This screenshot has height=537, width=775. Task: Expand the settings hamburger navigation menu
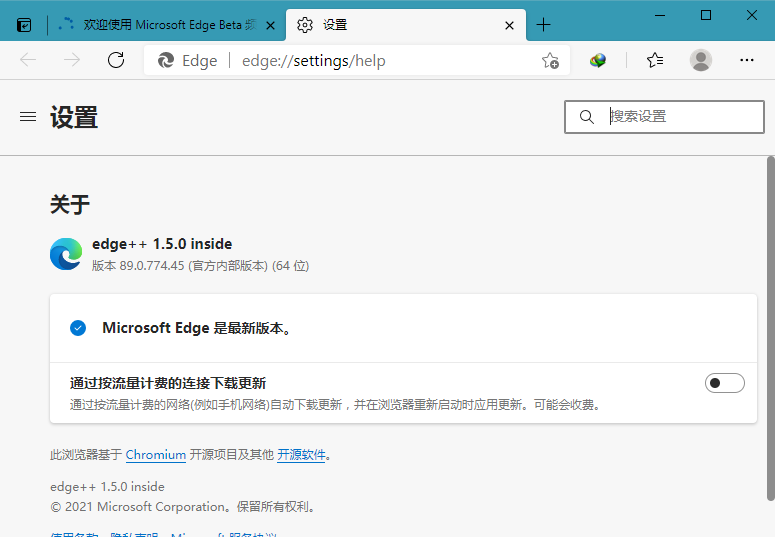[x=28, y=117]
